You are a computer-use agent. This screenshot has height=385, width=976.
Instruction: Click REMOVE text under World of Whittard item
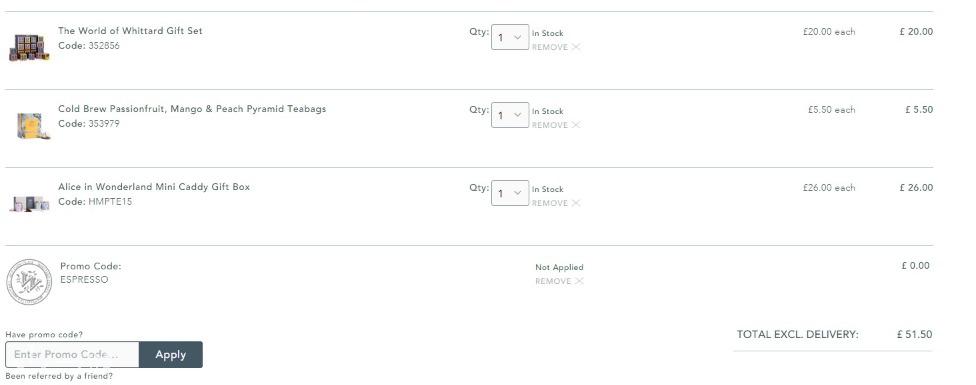pyautogui.click(x=550, y=47)
